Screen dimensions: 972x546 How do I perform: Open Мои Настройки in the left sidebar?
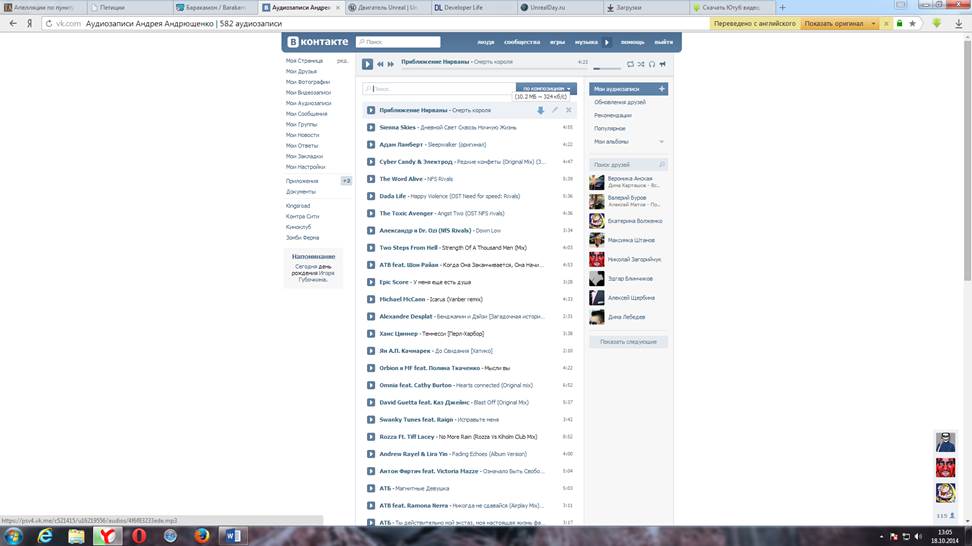(305, 167)
